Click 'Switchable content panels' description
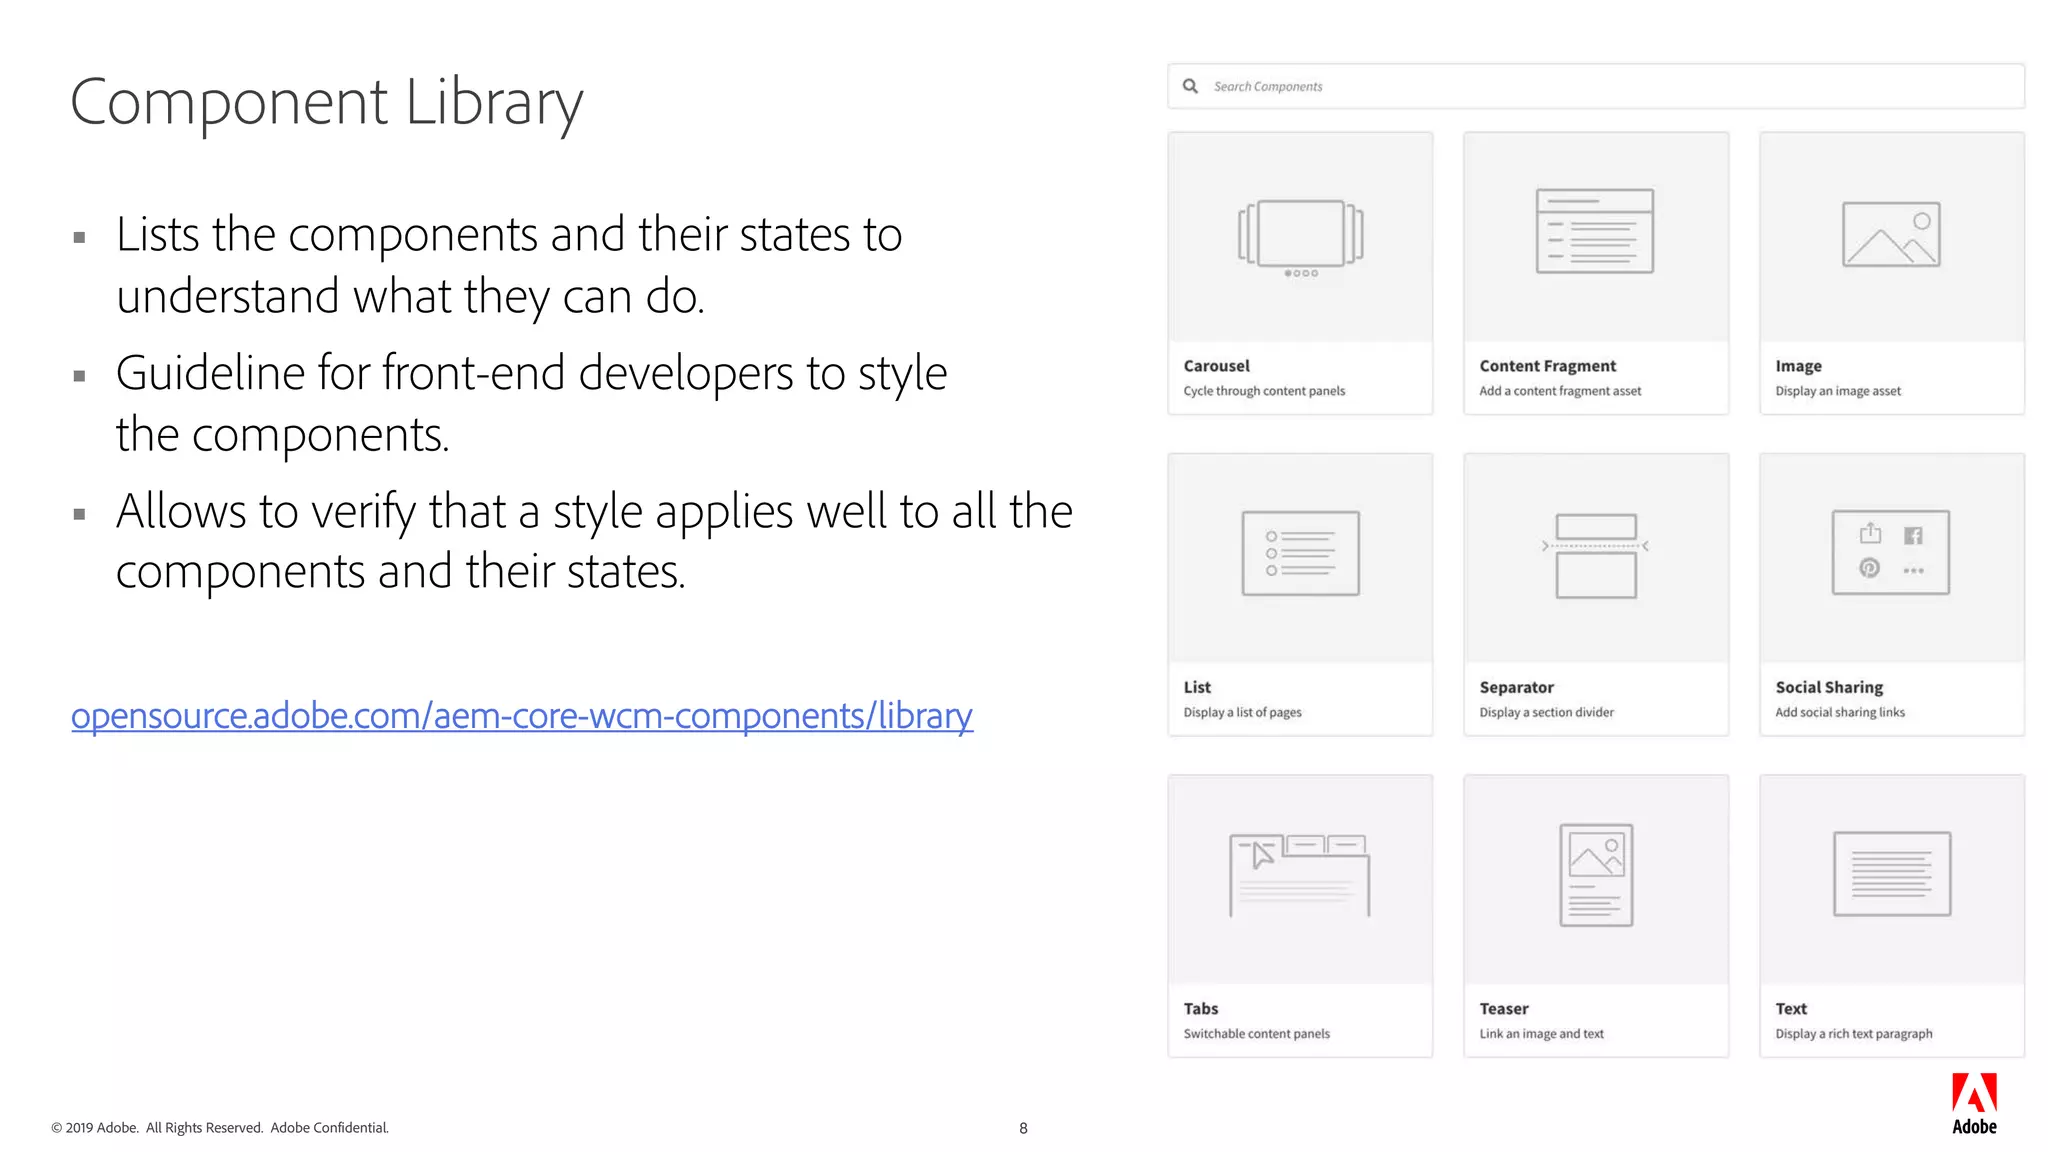The width and height of the screenshot is (2048, 1152). click(x=1256, y=1034)
